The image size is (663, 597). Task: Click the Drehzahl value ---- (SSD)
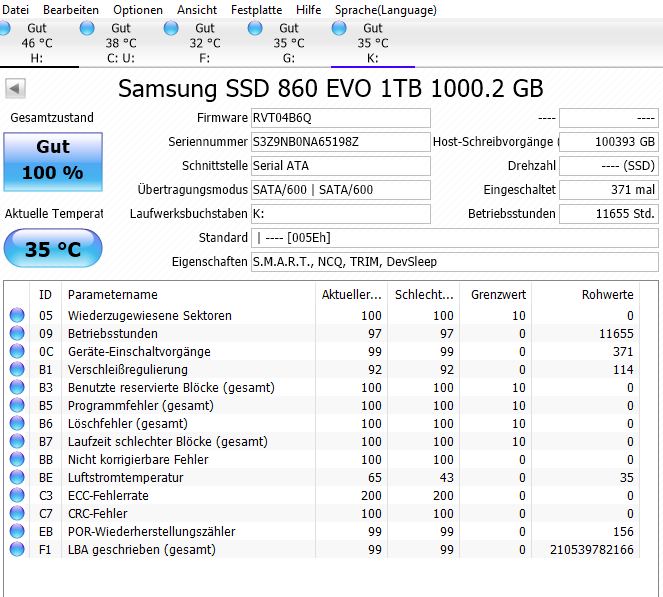point(609,166)
